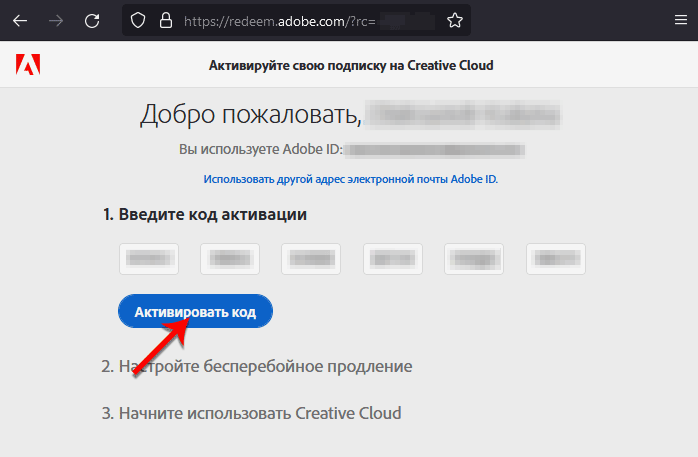The height and width of the screenshot is (457, 698).
Task: Click the Добро пожаловать greeting text
Action: click(251, 115)
